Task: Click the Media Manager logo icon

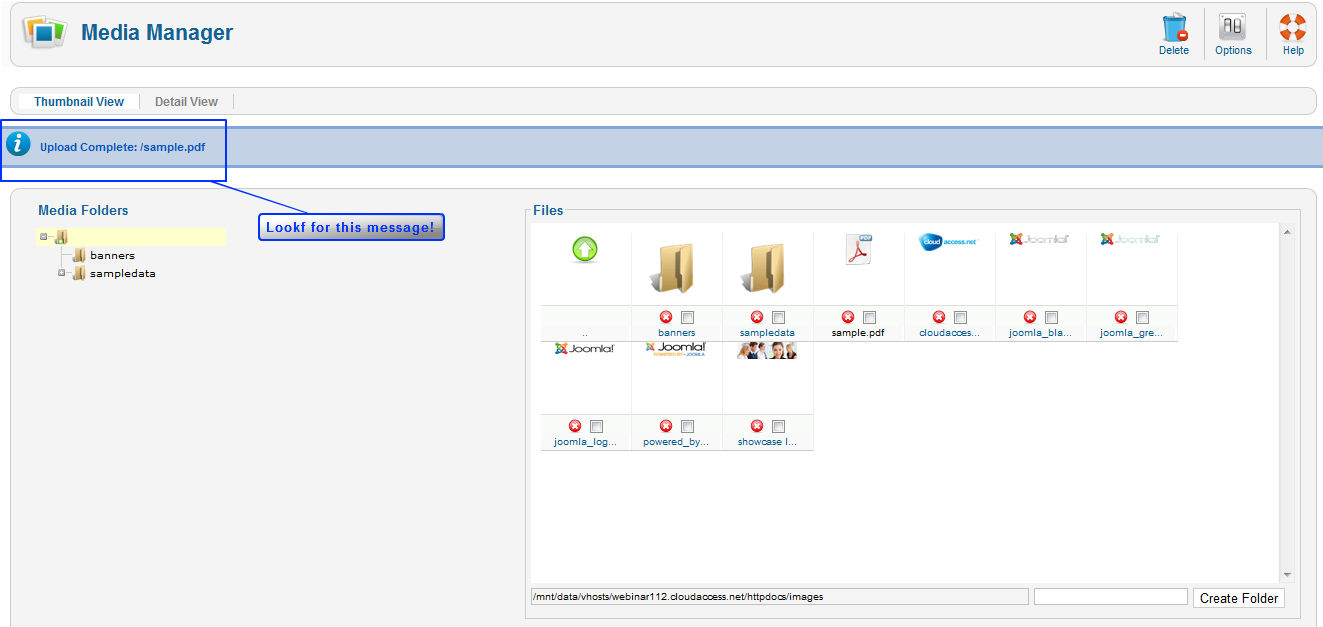Action: pos(43,33)
